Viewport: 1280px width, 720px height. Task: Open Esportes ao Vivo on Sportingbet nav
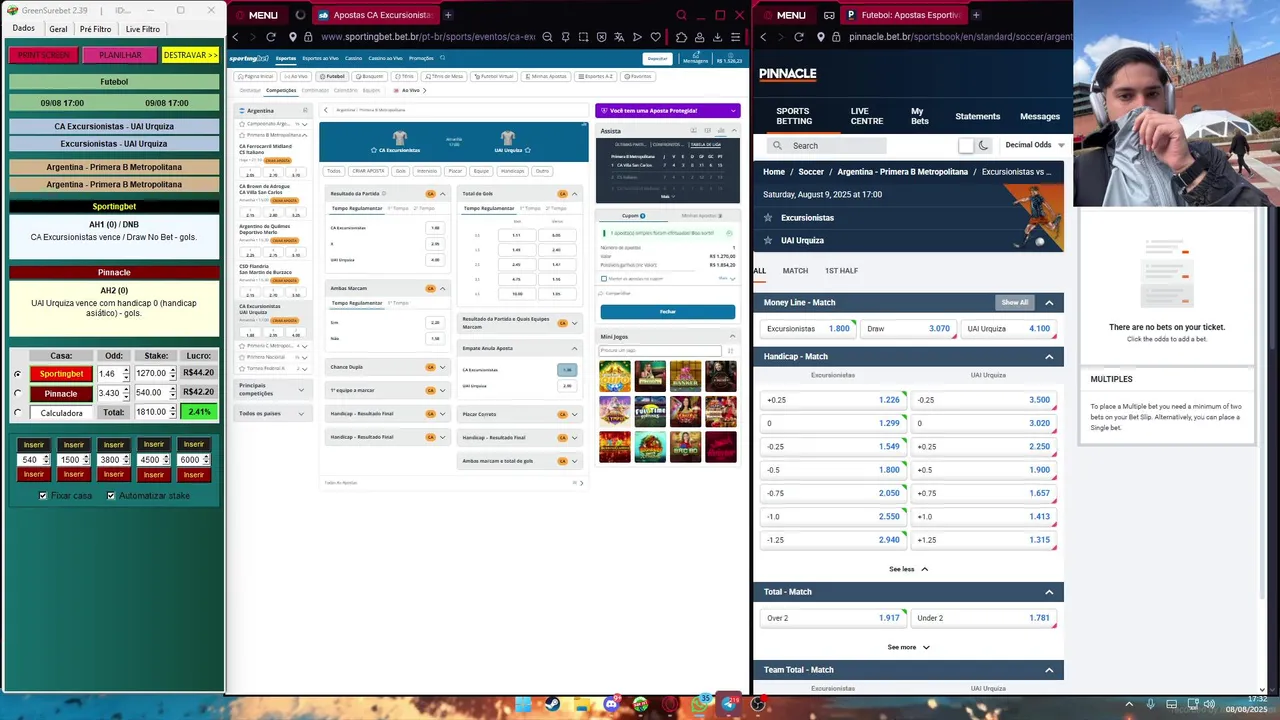[321, 58]
